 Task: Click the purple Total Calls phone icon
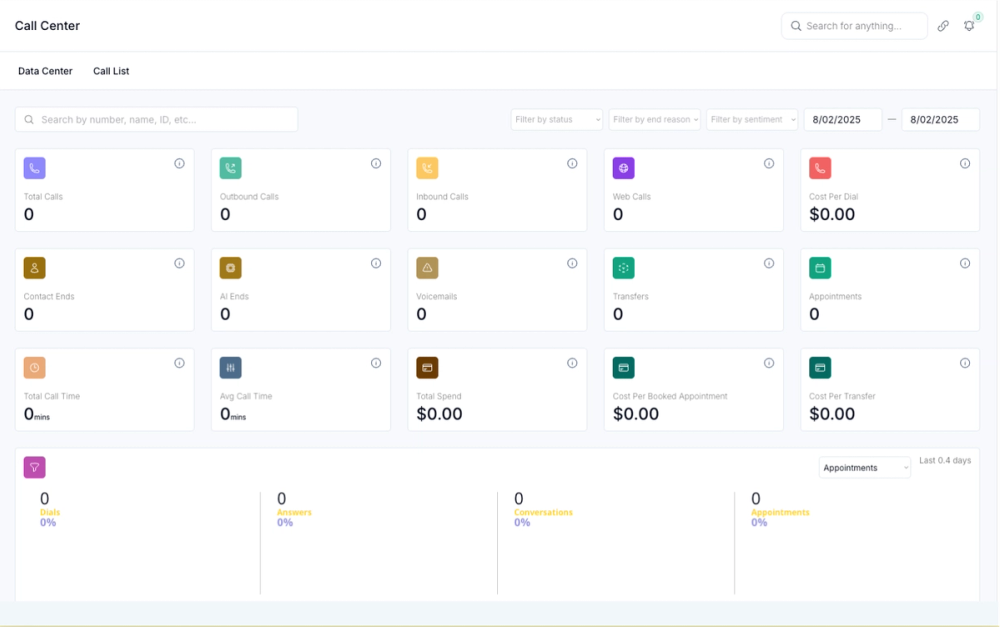click(34, 168)
